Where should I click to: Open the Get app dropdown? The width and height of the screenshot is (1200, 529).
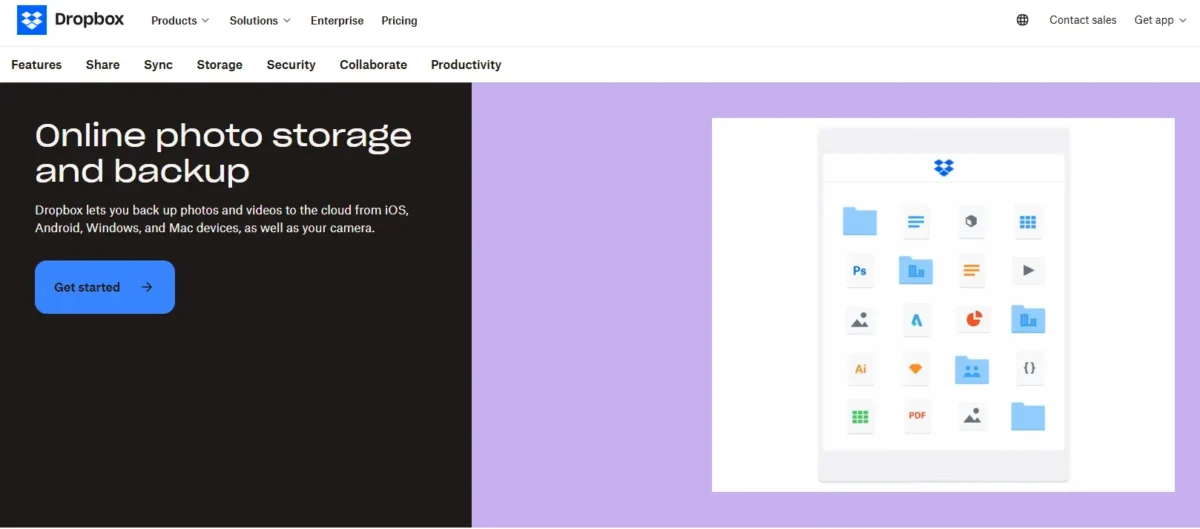point(1160,20)
